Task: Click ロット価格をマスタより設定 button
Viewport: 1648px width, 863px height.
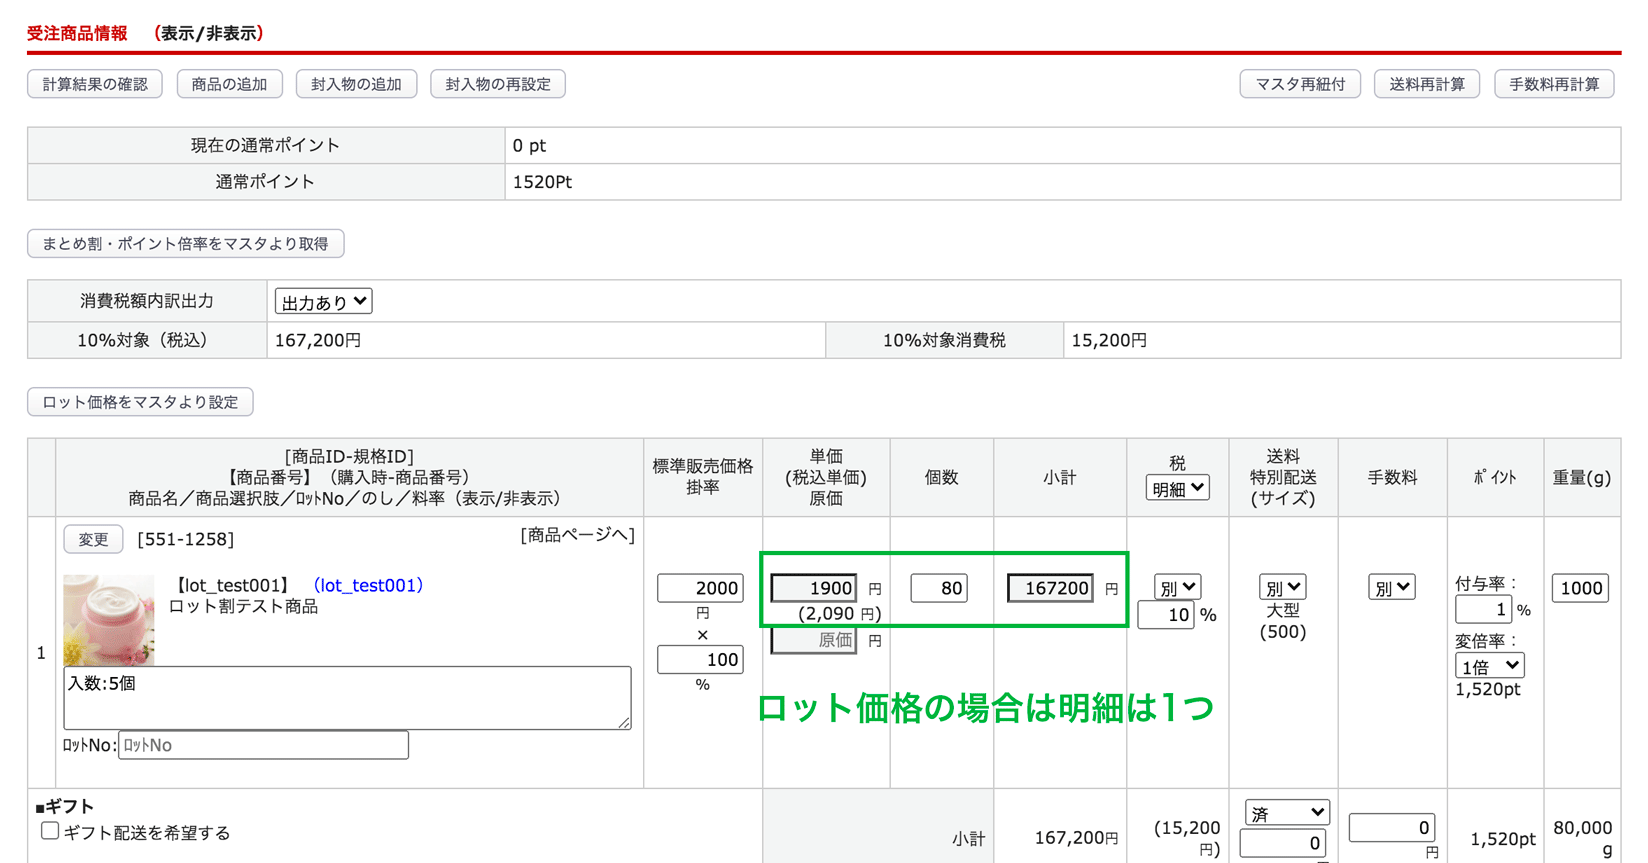Action: 140,402
